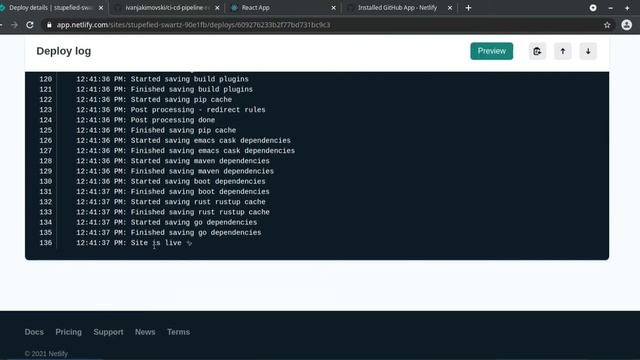Select line 131 Finished saving boot dependencies
Viewport: 640px width, 360px height.
point(173,191)
